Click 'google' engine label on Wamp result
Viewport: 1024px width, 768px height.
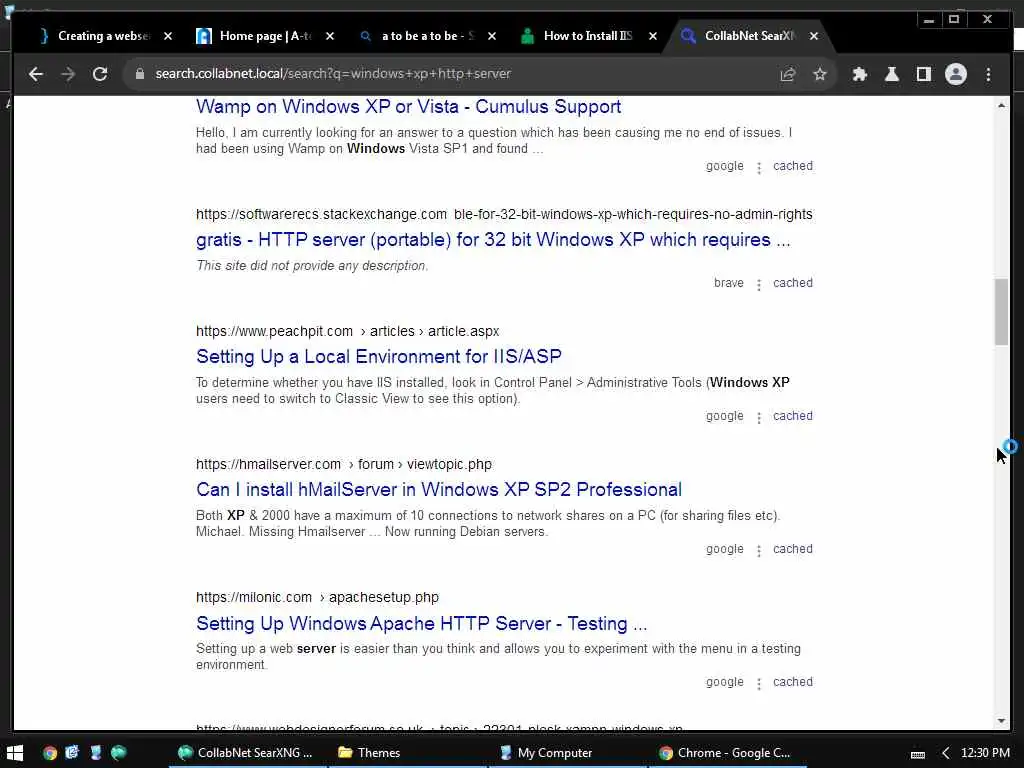[724, 166]
